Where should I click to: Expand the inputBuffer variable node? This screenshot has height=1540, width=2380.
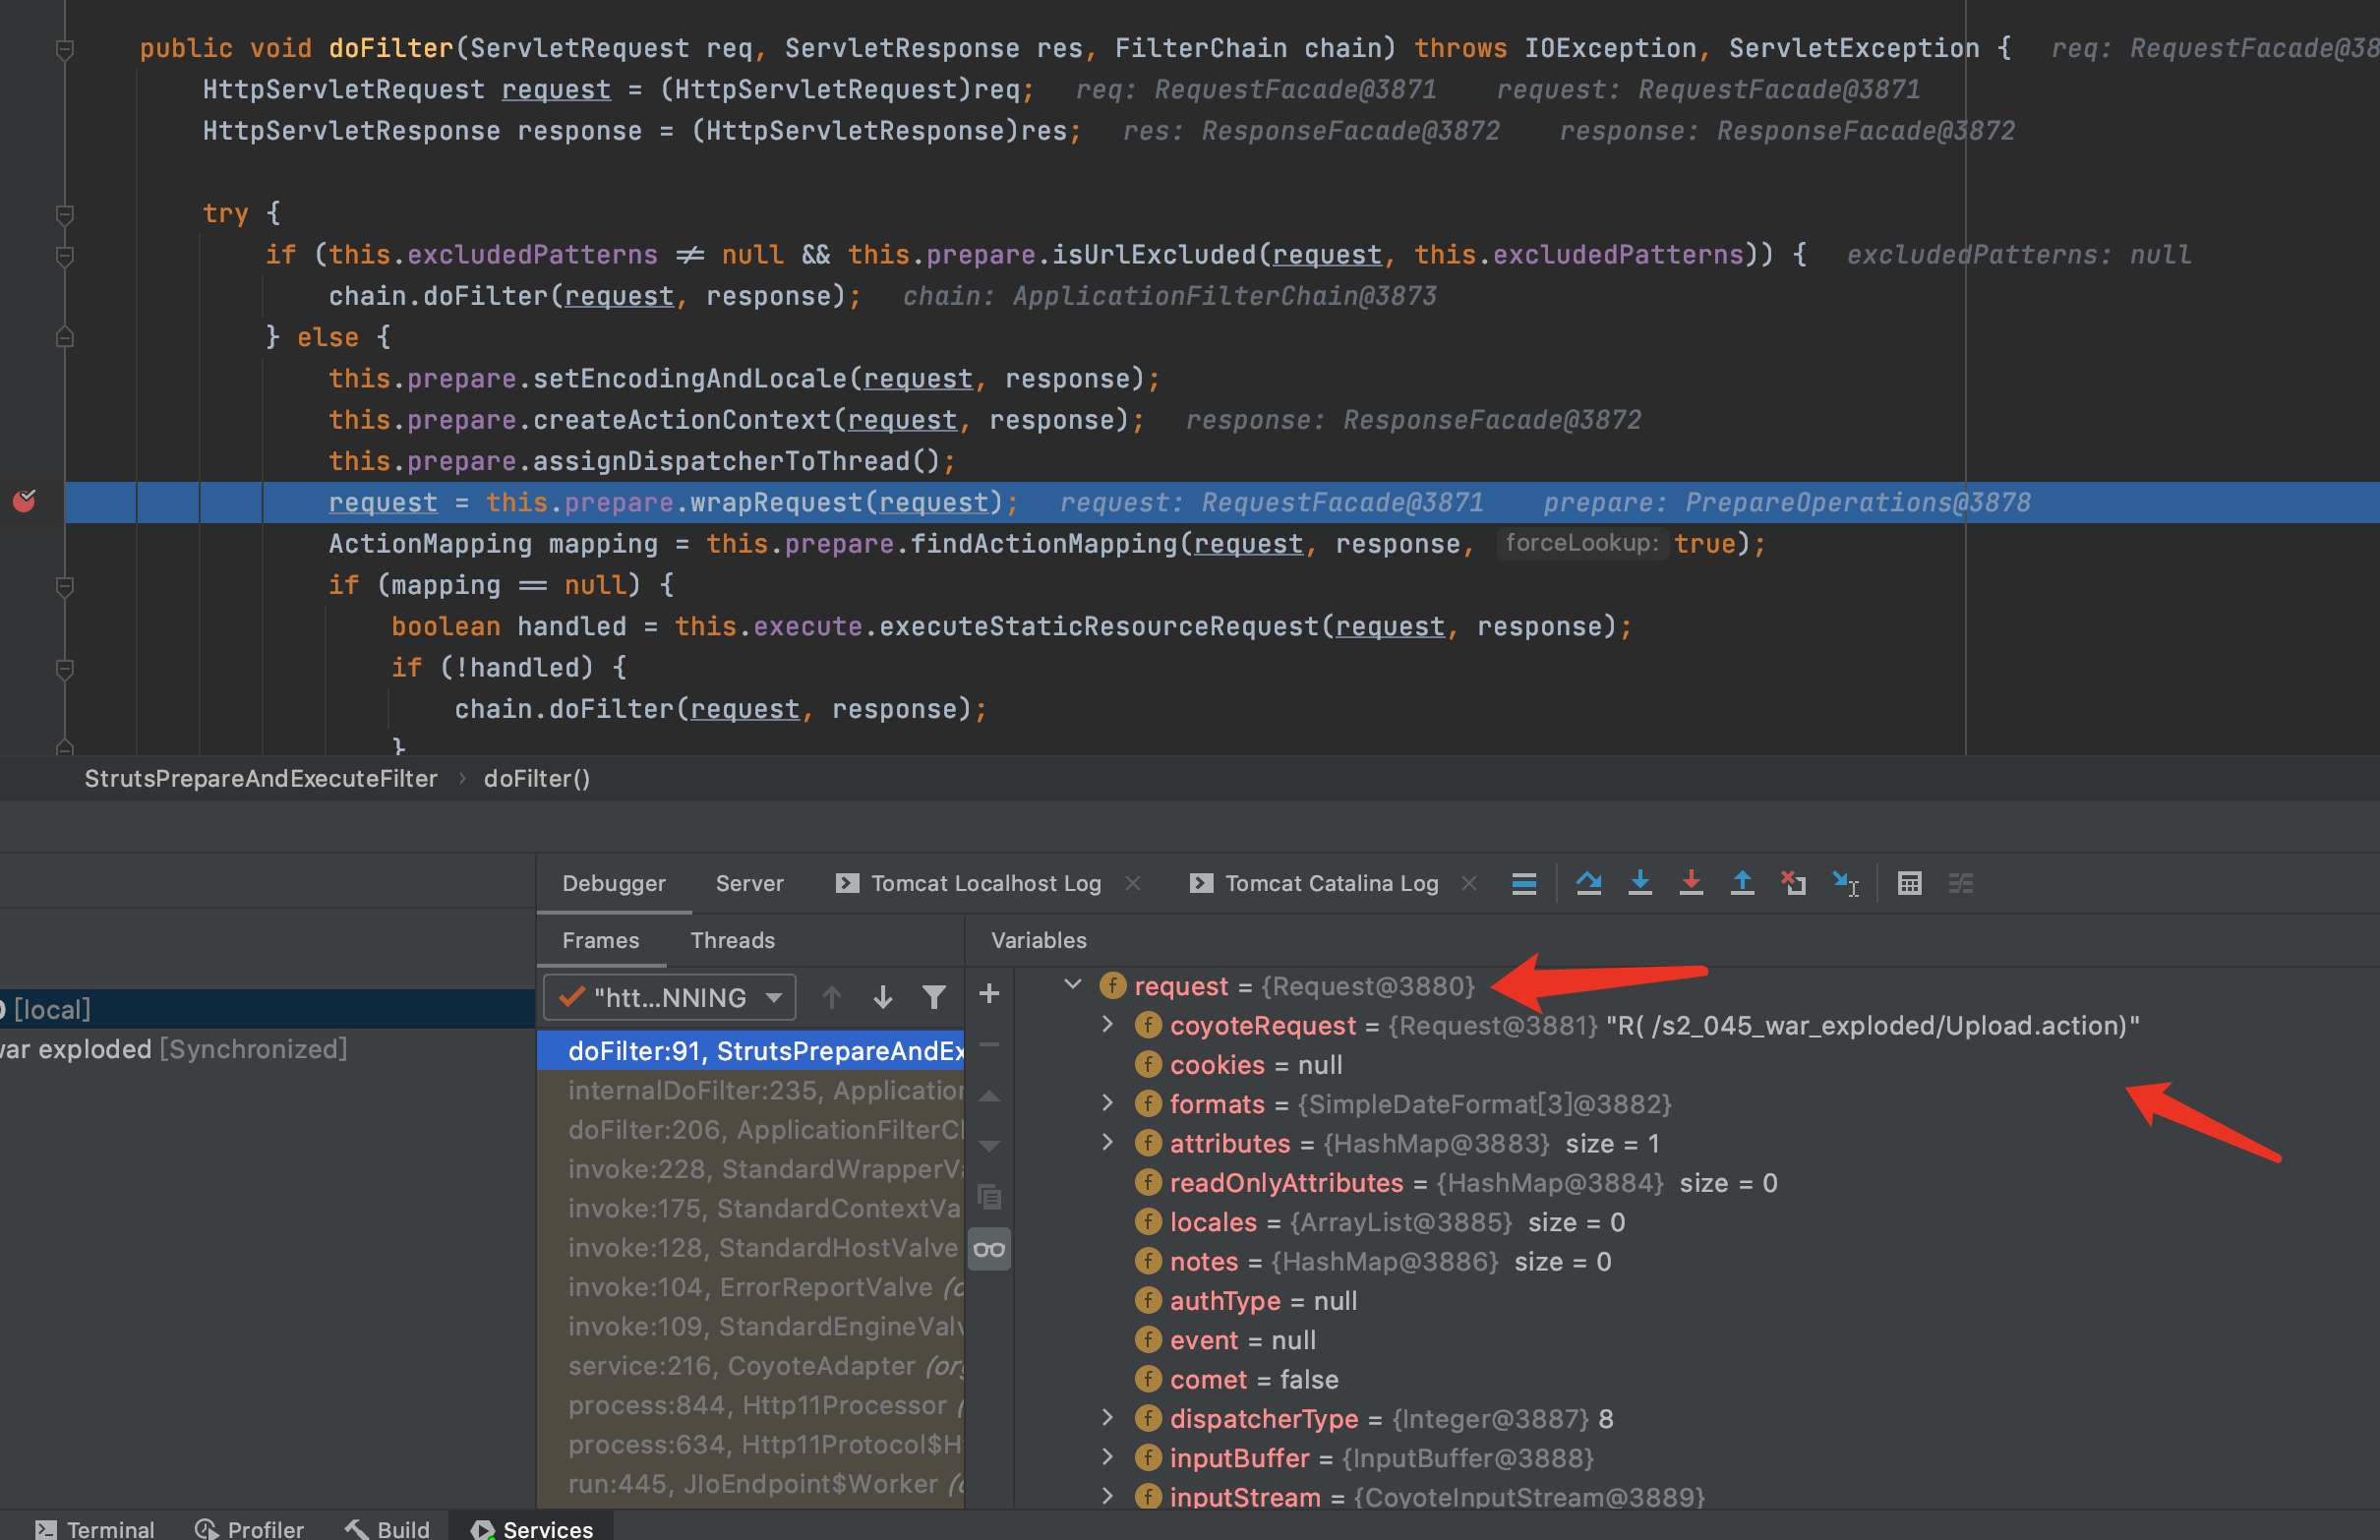[x=1107, y=1457]
